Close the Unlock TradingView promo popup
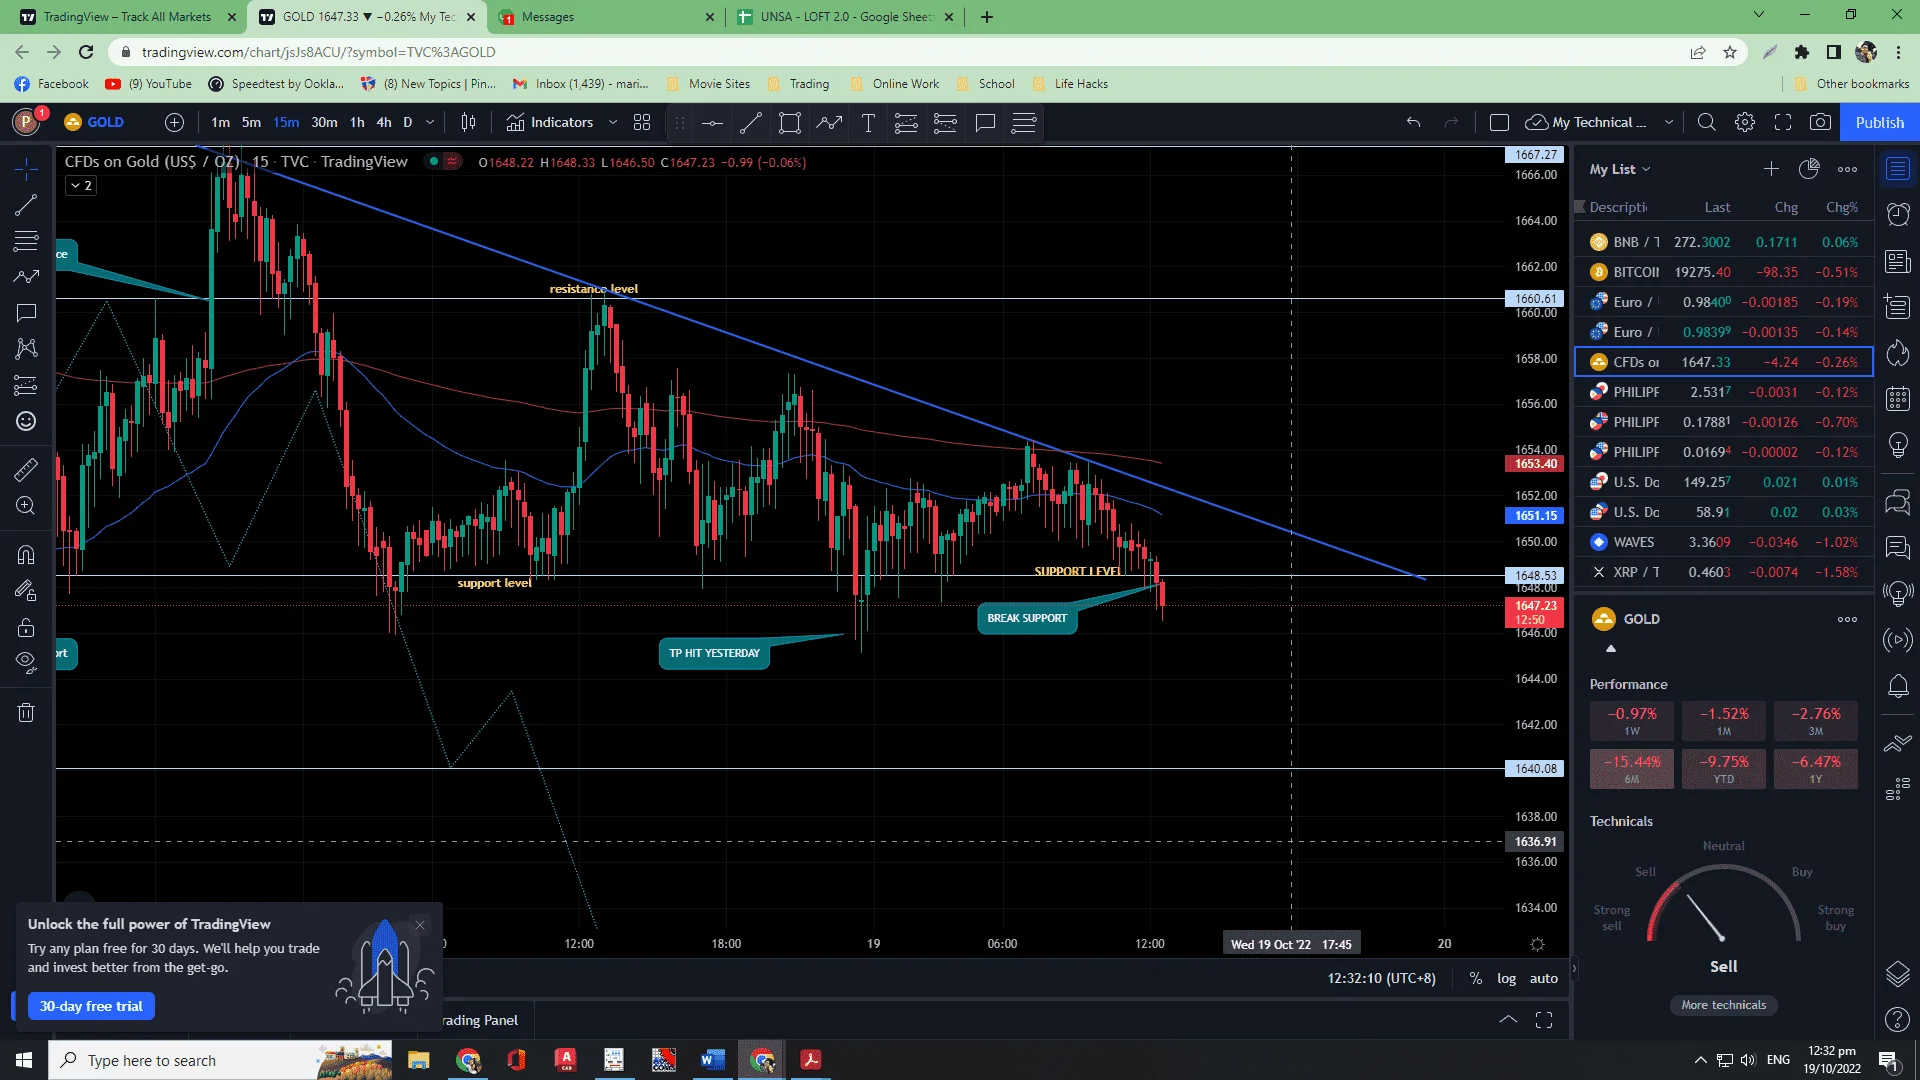The height and width of the screenshot is (1080, 1920). pos(420,925)
